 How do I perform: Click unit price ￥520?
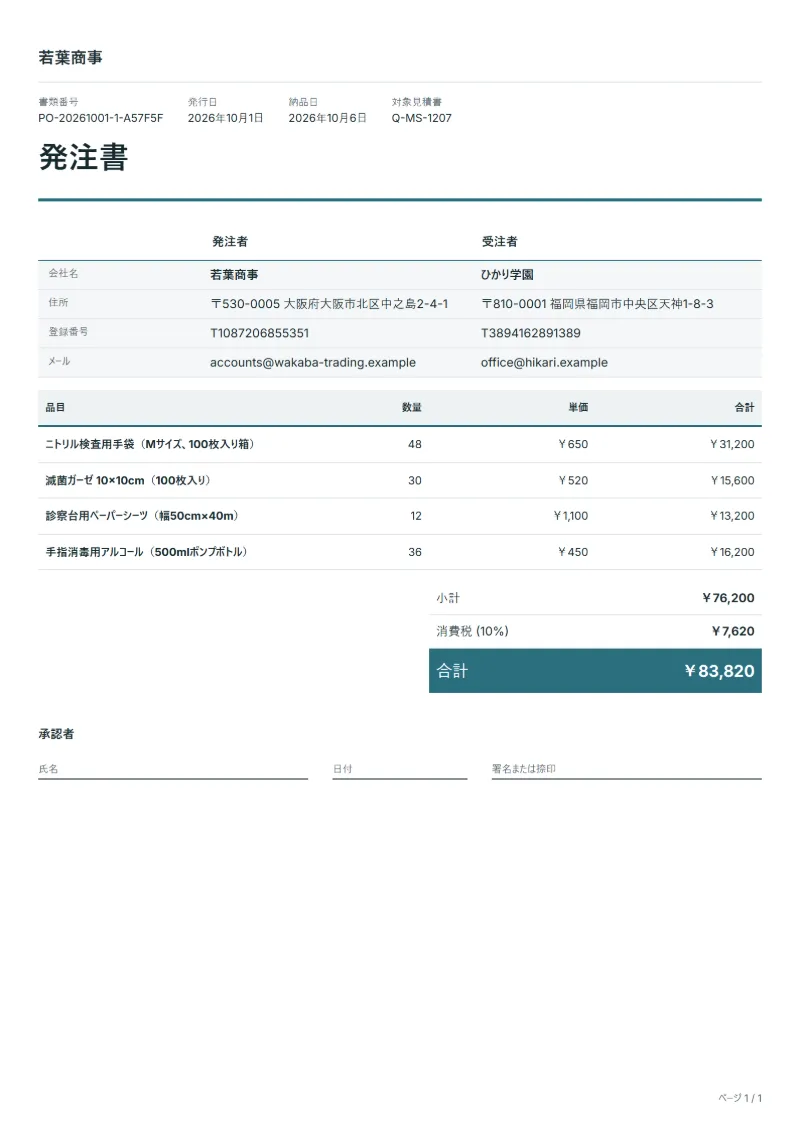point(573,480)
